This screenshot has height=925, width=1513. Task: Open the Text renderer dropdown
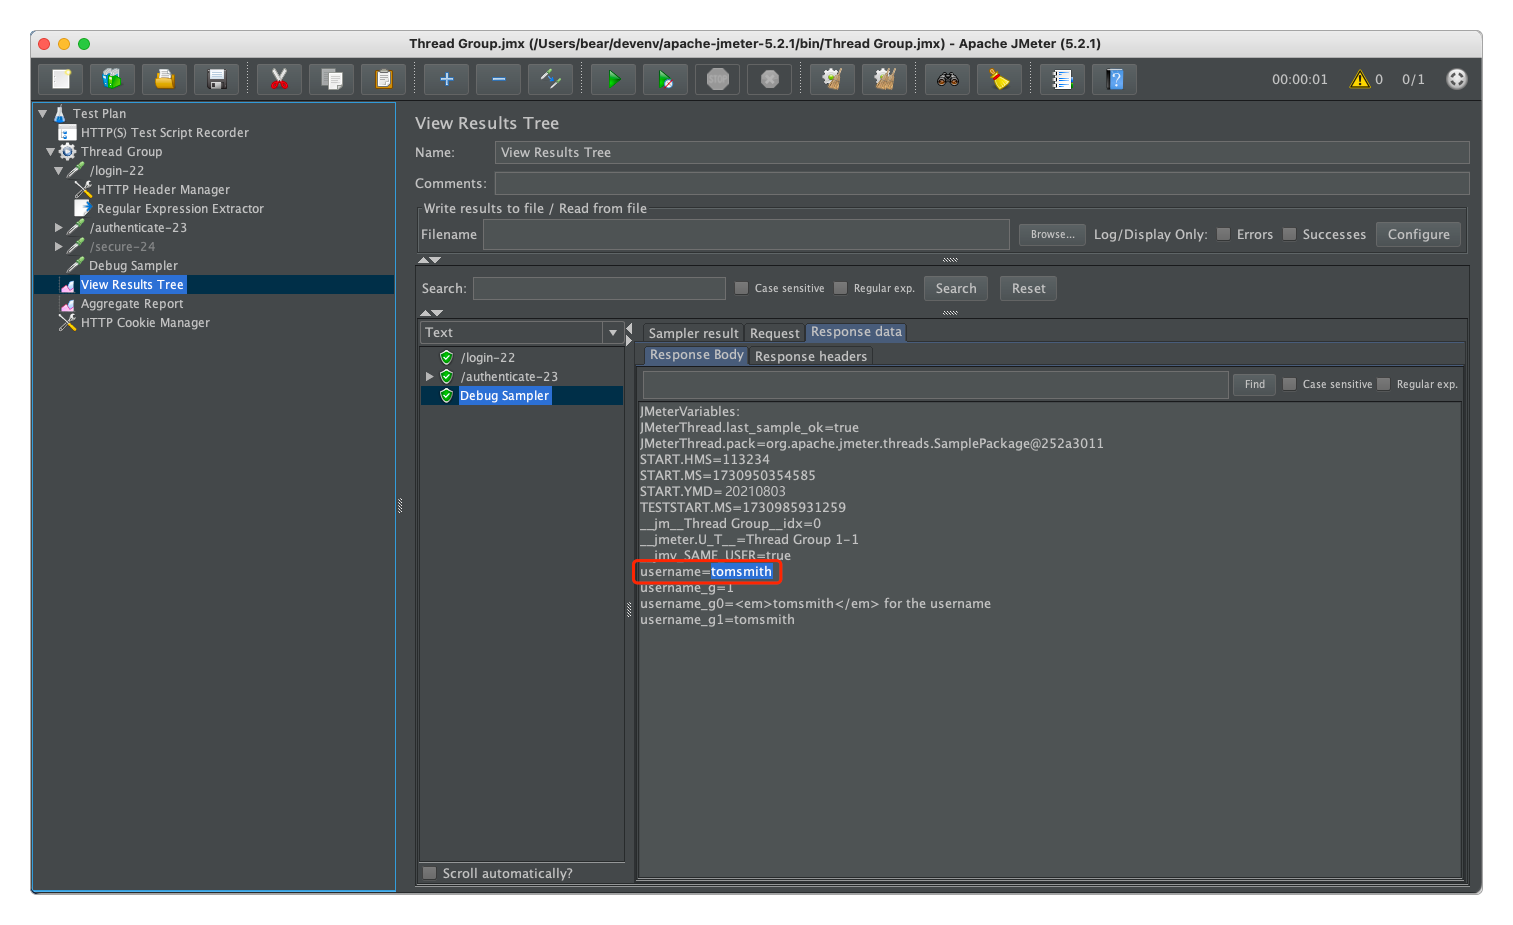(x=613, y=332)
